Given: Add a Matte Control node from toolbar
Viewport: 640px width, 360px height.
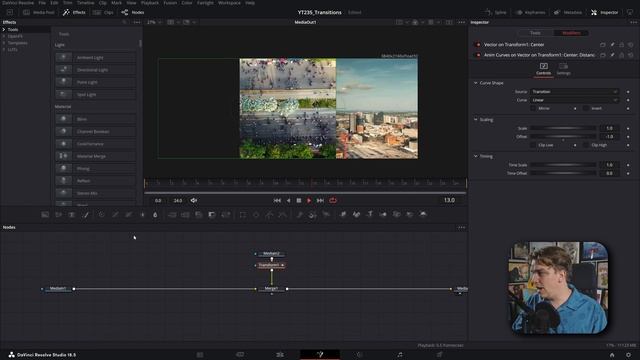Looking at the screenshot, I should click(x=199, y=214).
